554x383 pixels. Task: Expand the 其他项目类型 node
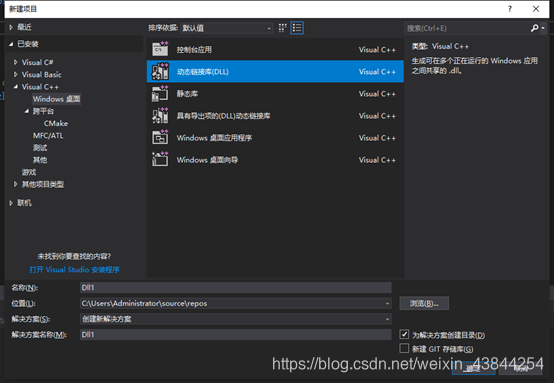click(x=16, y=184)
